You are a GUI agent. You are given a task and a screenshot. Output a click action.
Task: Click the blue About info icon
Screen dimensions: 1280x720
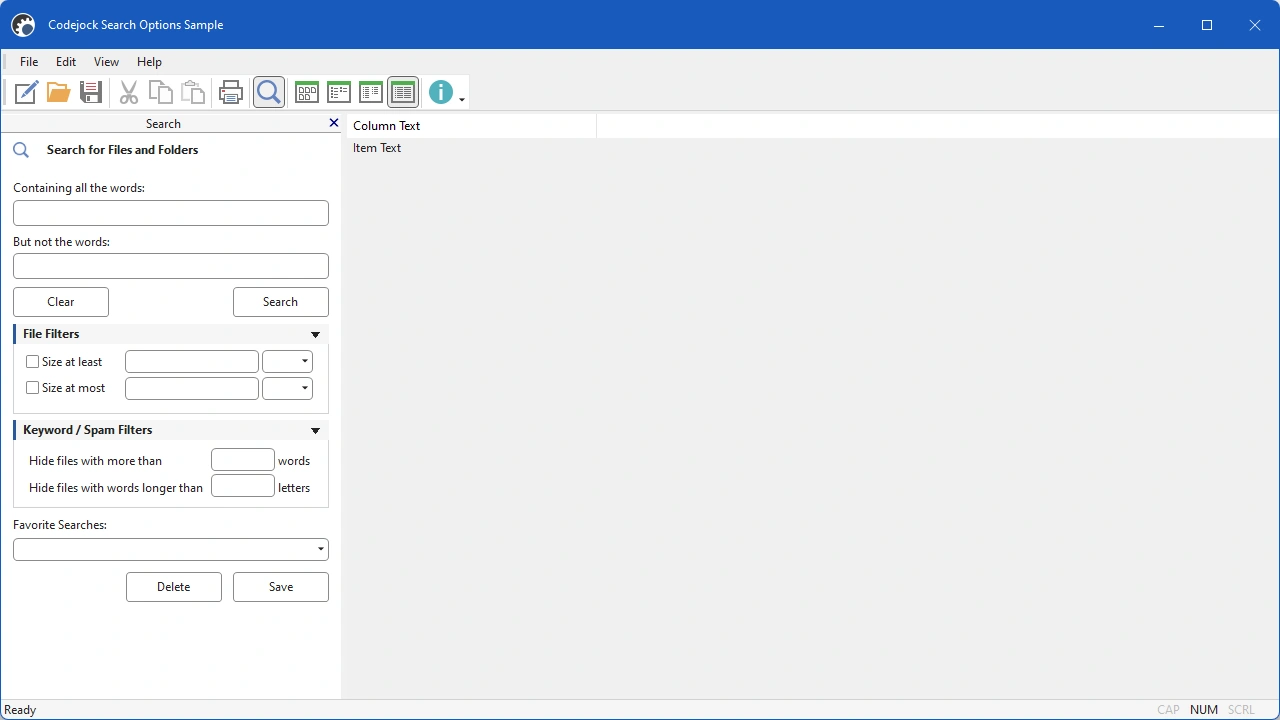click(x=441, y=93)
